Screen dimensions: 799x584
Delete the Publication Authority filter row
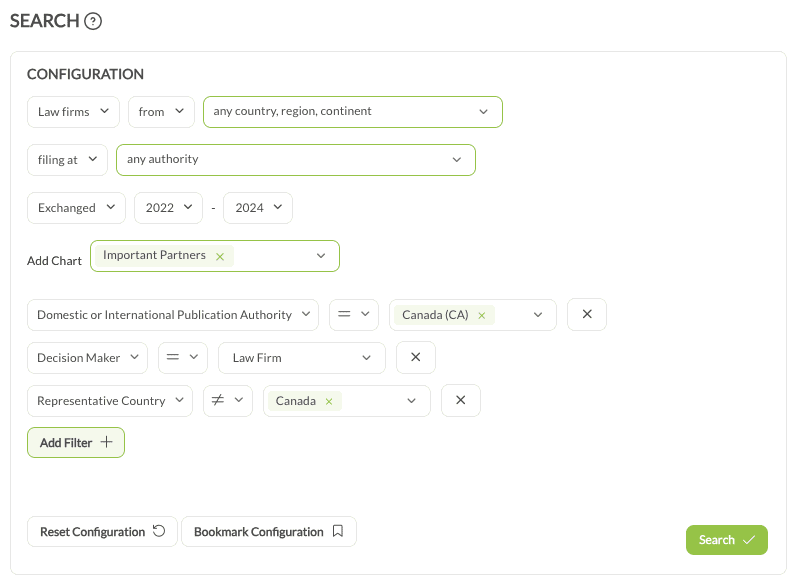(x=587, y=314)
